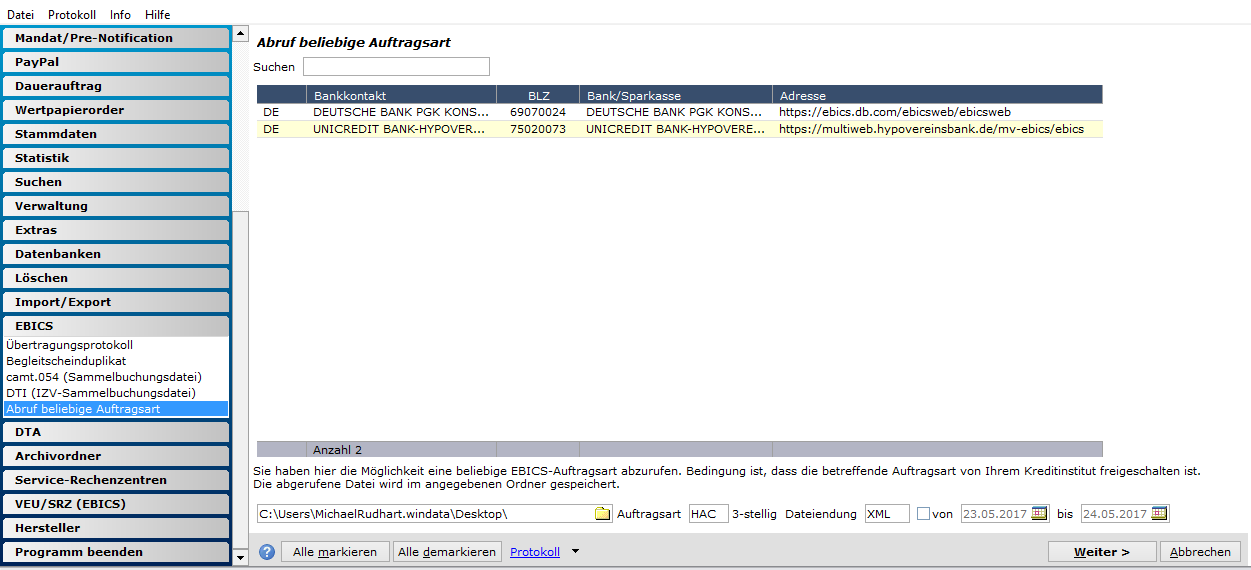Click the Anzahl 2 footer cell

click(x=401, y=450)
